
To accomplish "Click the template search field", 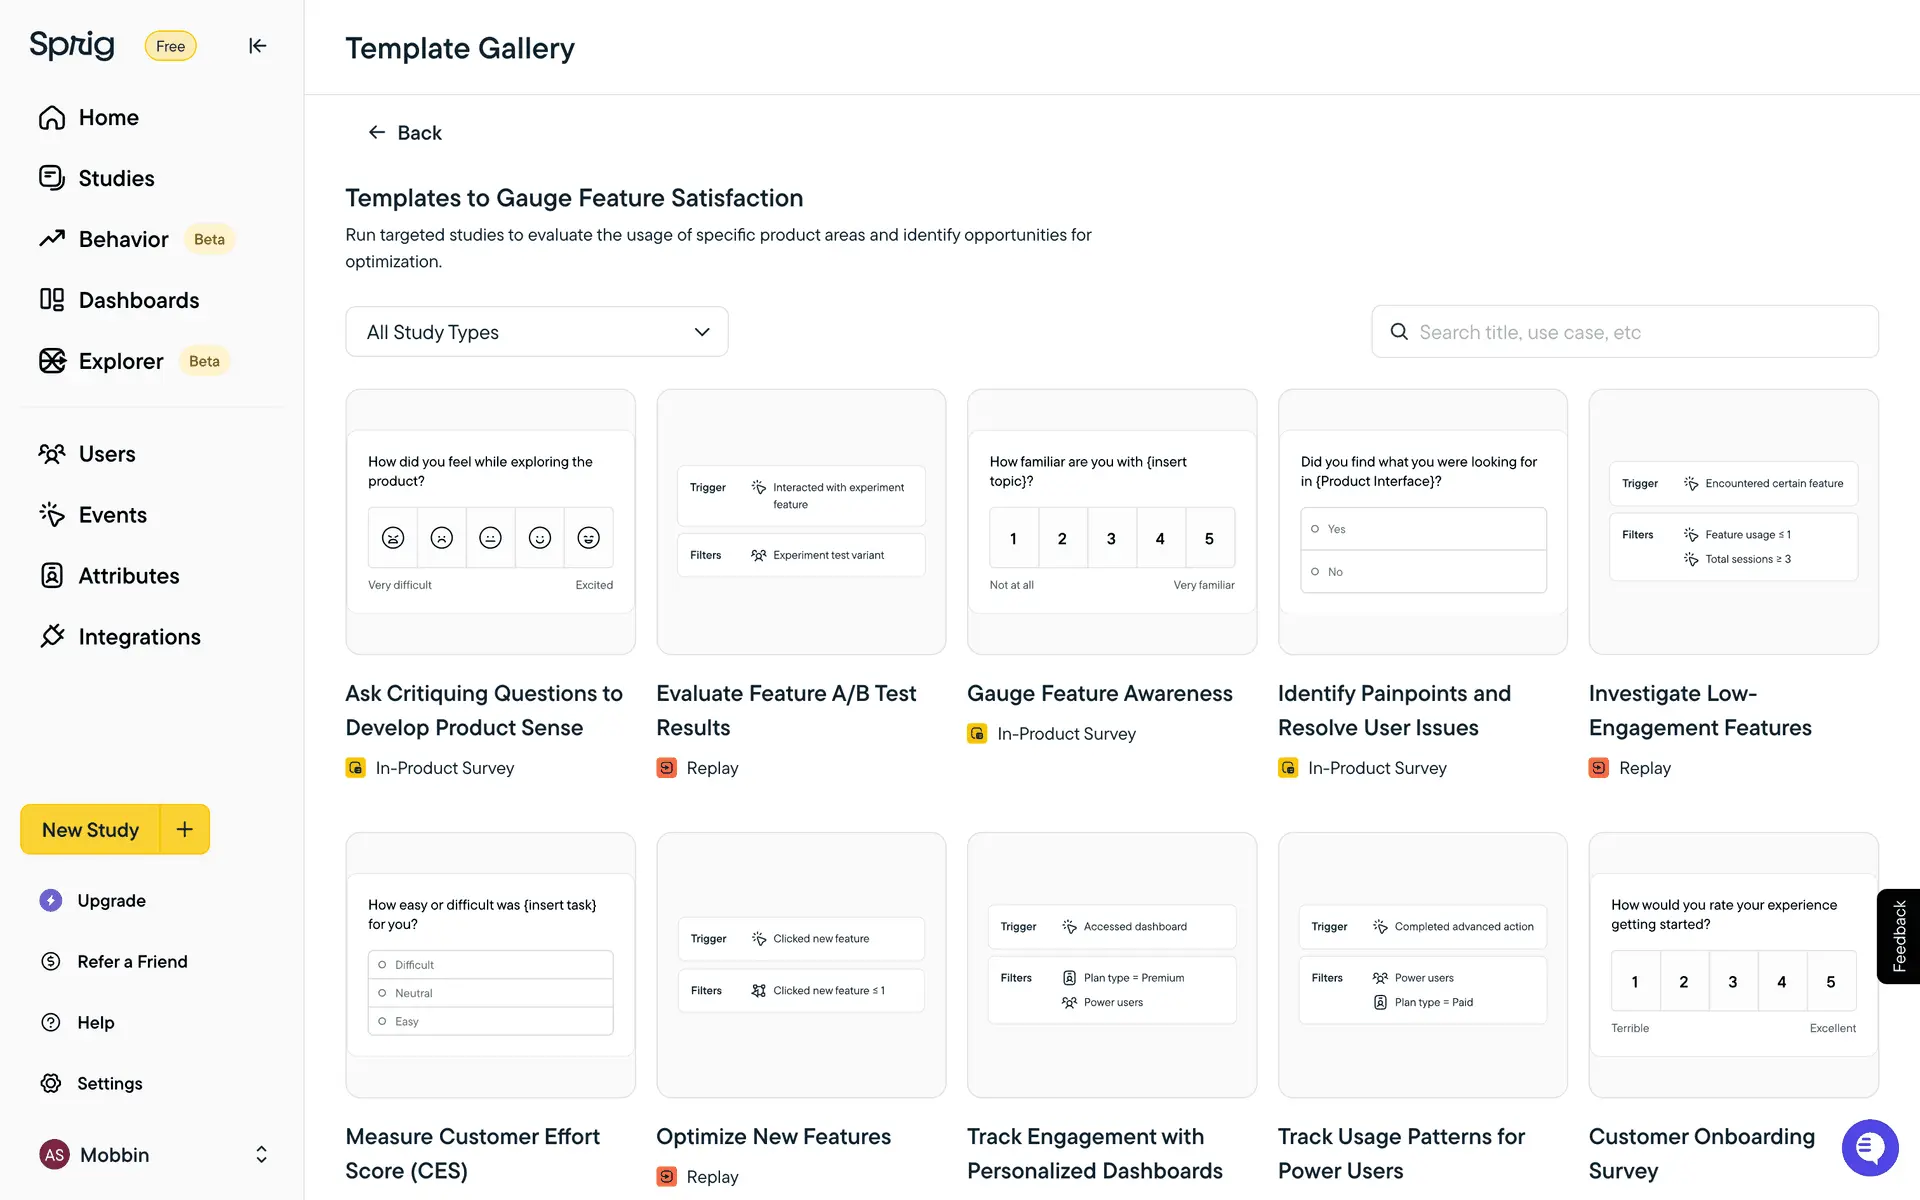I will point(1625,332).
